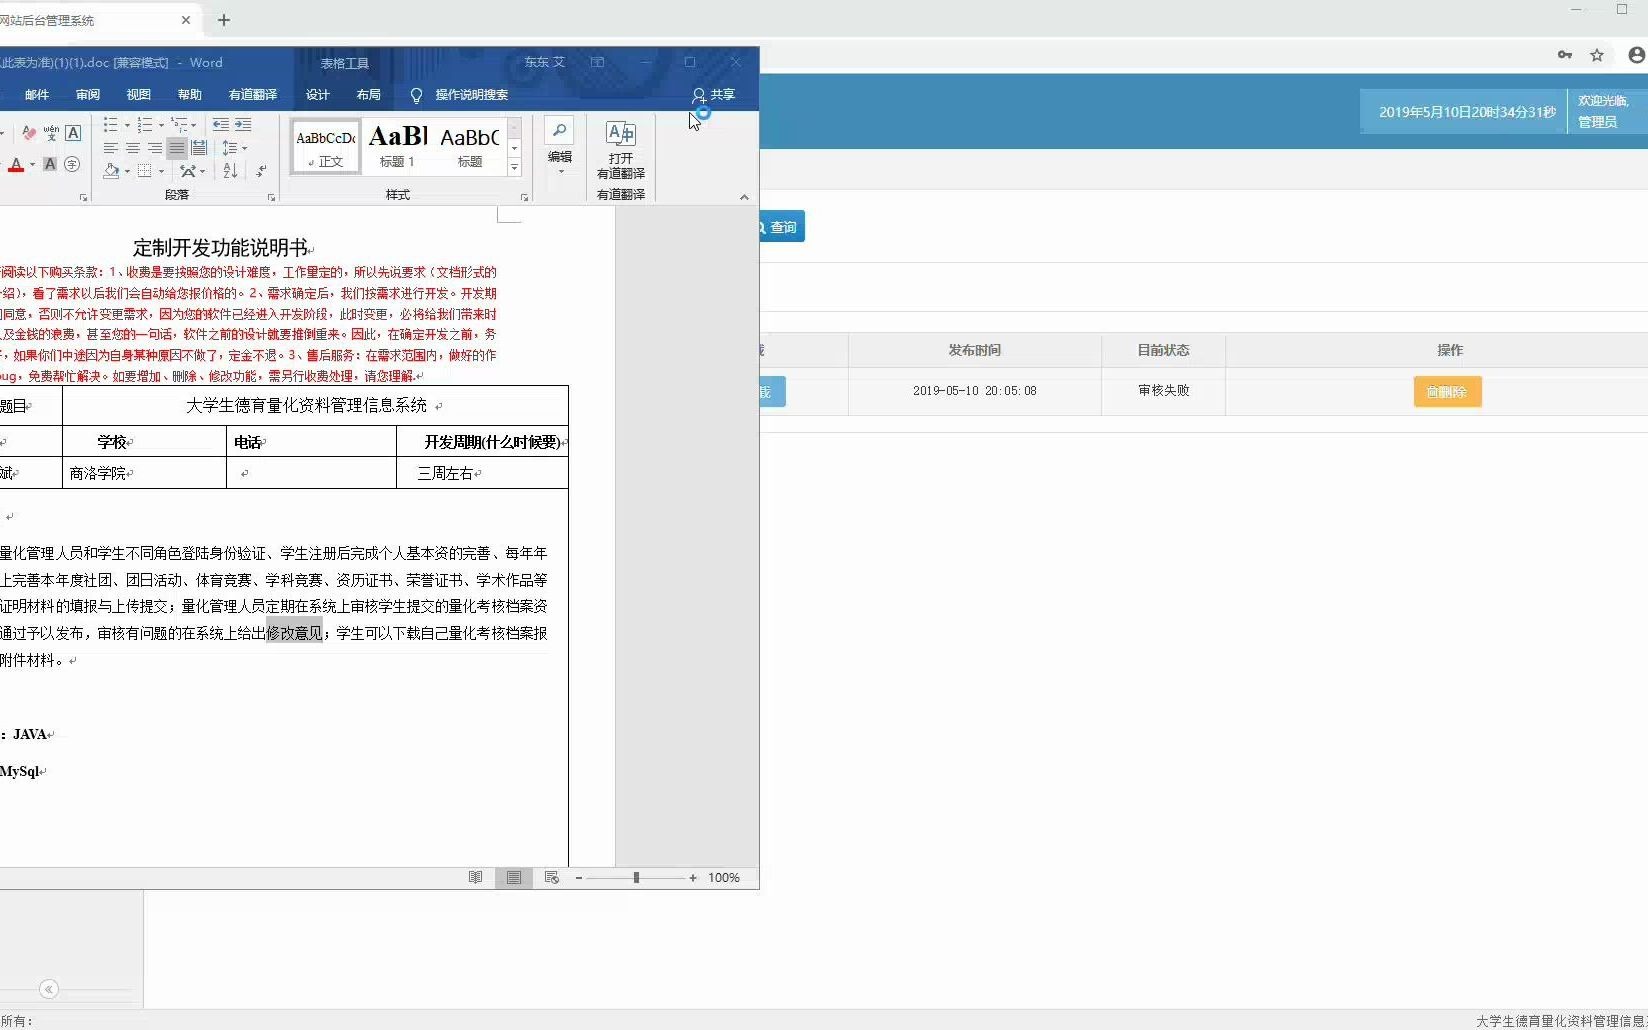This screenshot has height=1030, width=1648.
Task: Apply numbered list formatting
Action: pyautogui.click(x=144, y=125)
